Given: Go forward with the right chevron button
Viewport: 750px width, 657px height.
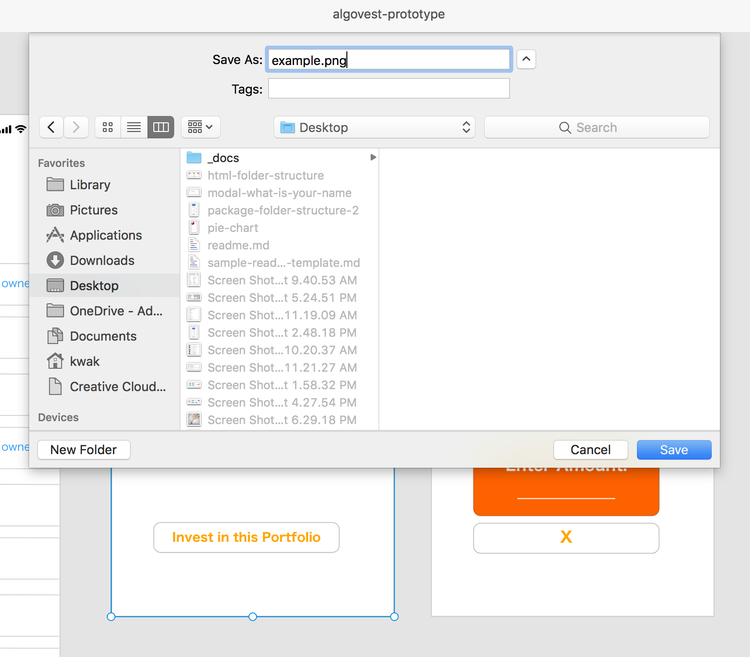Looking at the screenshot, I should click(76, 127).
